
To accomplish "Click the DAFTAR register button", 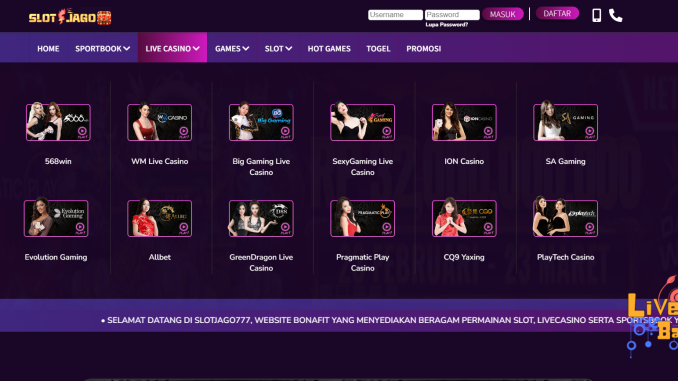I will tap(557, 13).
